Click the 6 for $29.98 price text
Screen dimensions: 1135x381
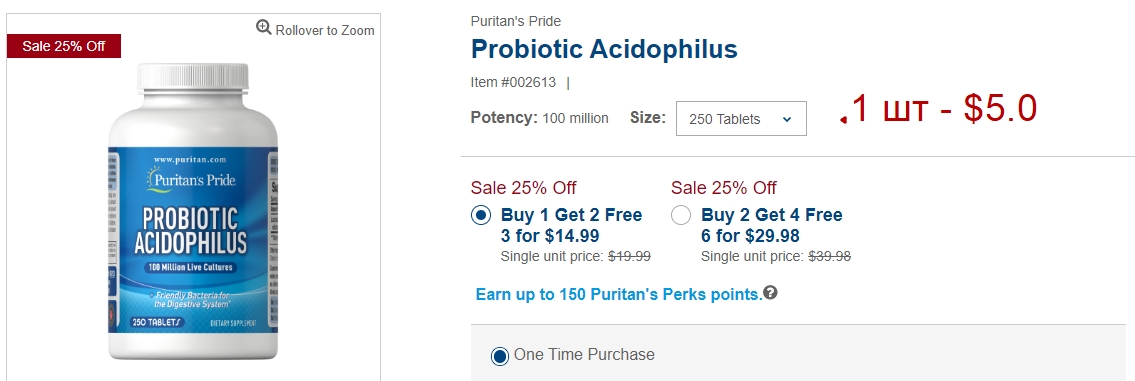click(x=751, y=235)
